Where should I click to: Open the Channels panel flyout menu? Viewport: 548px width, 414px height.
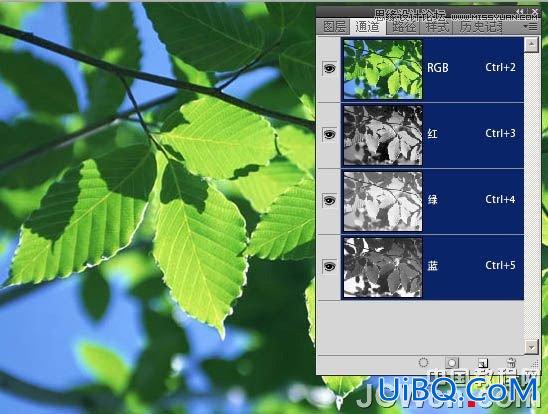point(531,27)
